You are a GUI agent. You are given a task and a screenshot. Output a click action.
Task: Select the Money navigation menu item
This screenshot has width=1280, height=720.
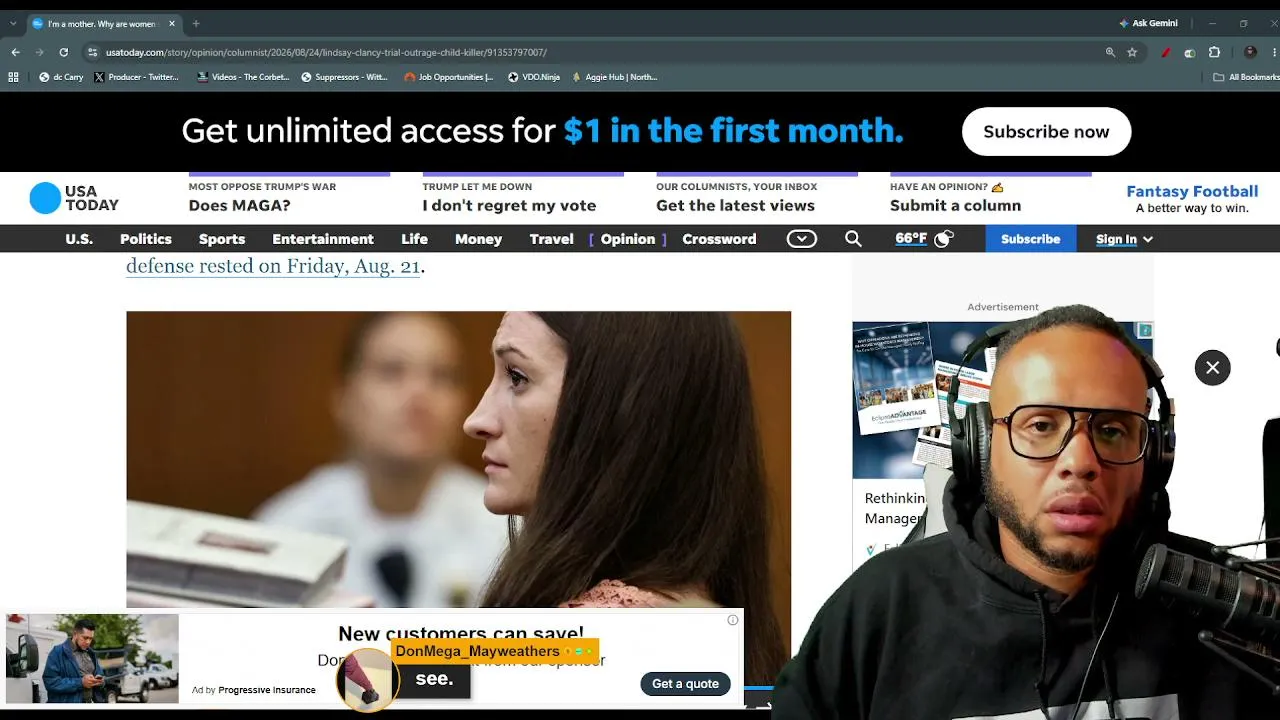[479, 239]
